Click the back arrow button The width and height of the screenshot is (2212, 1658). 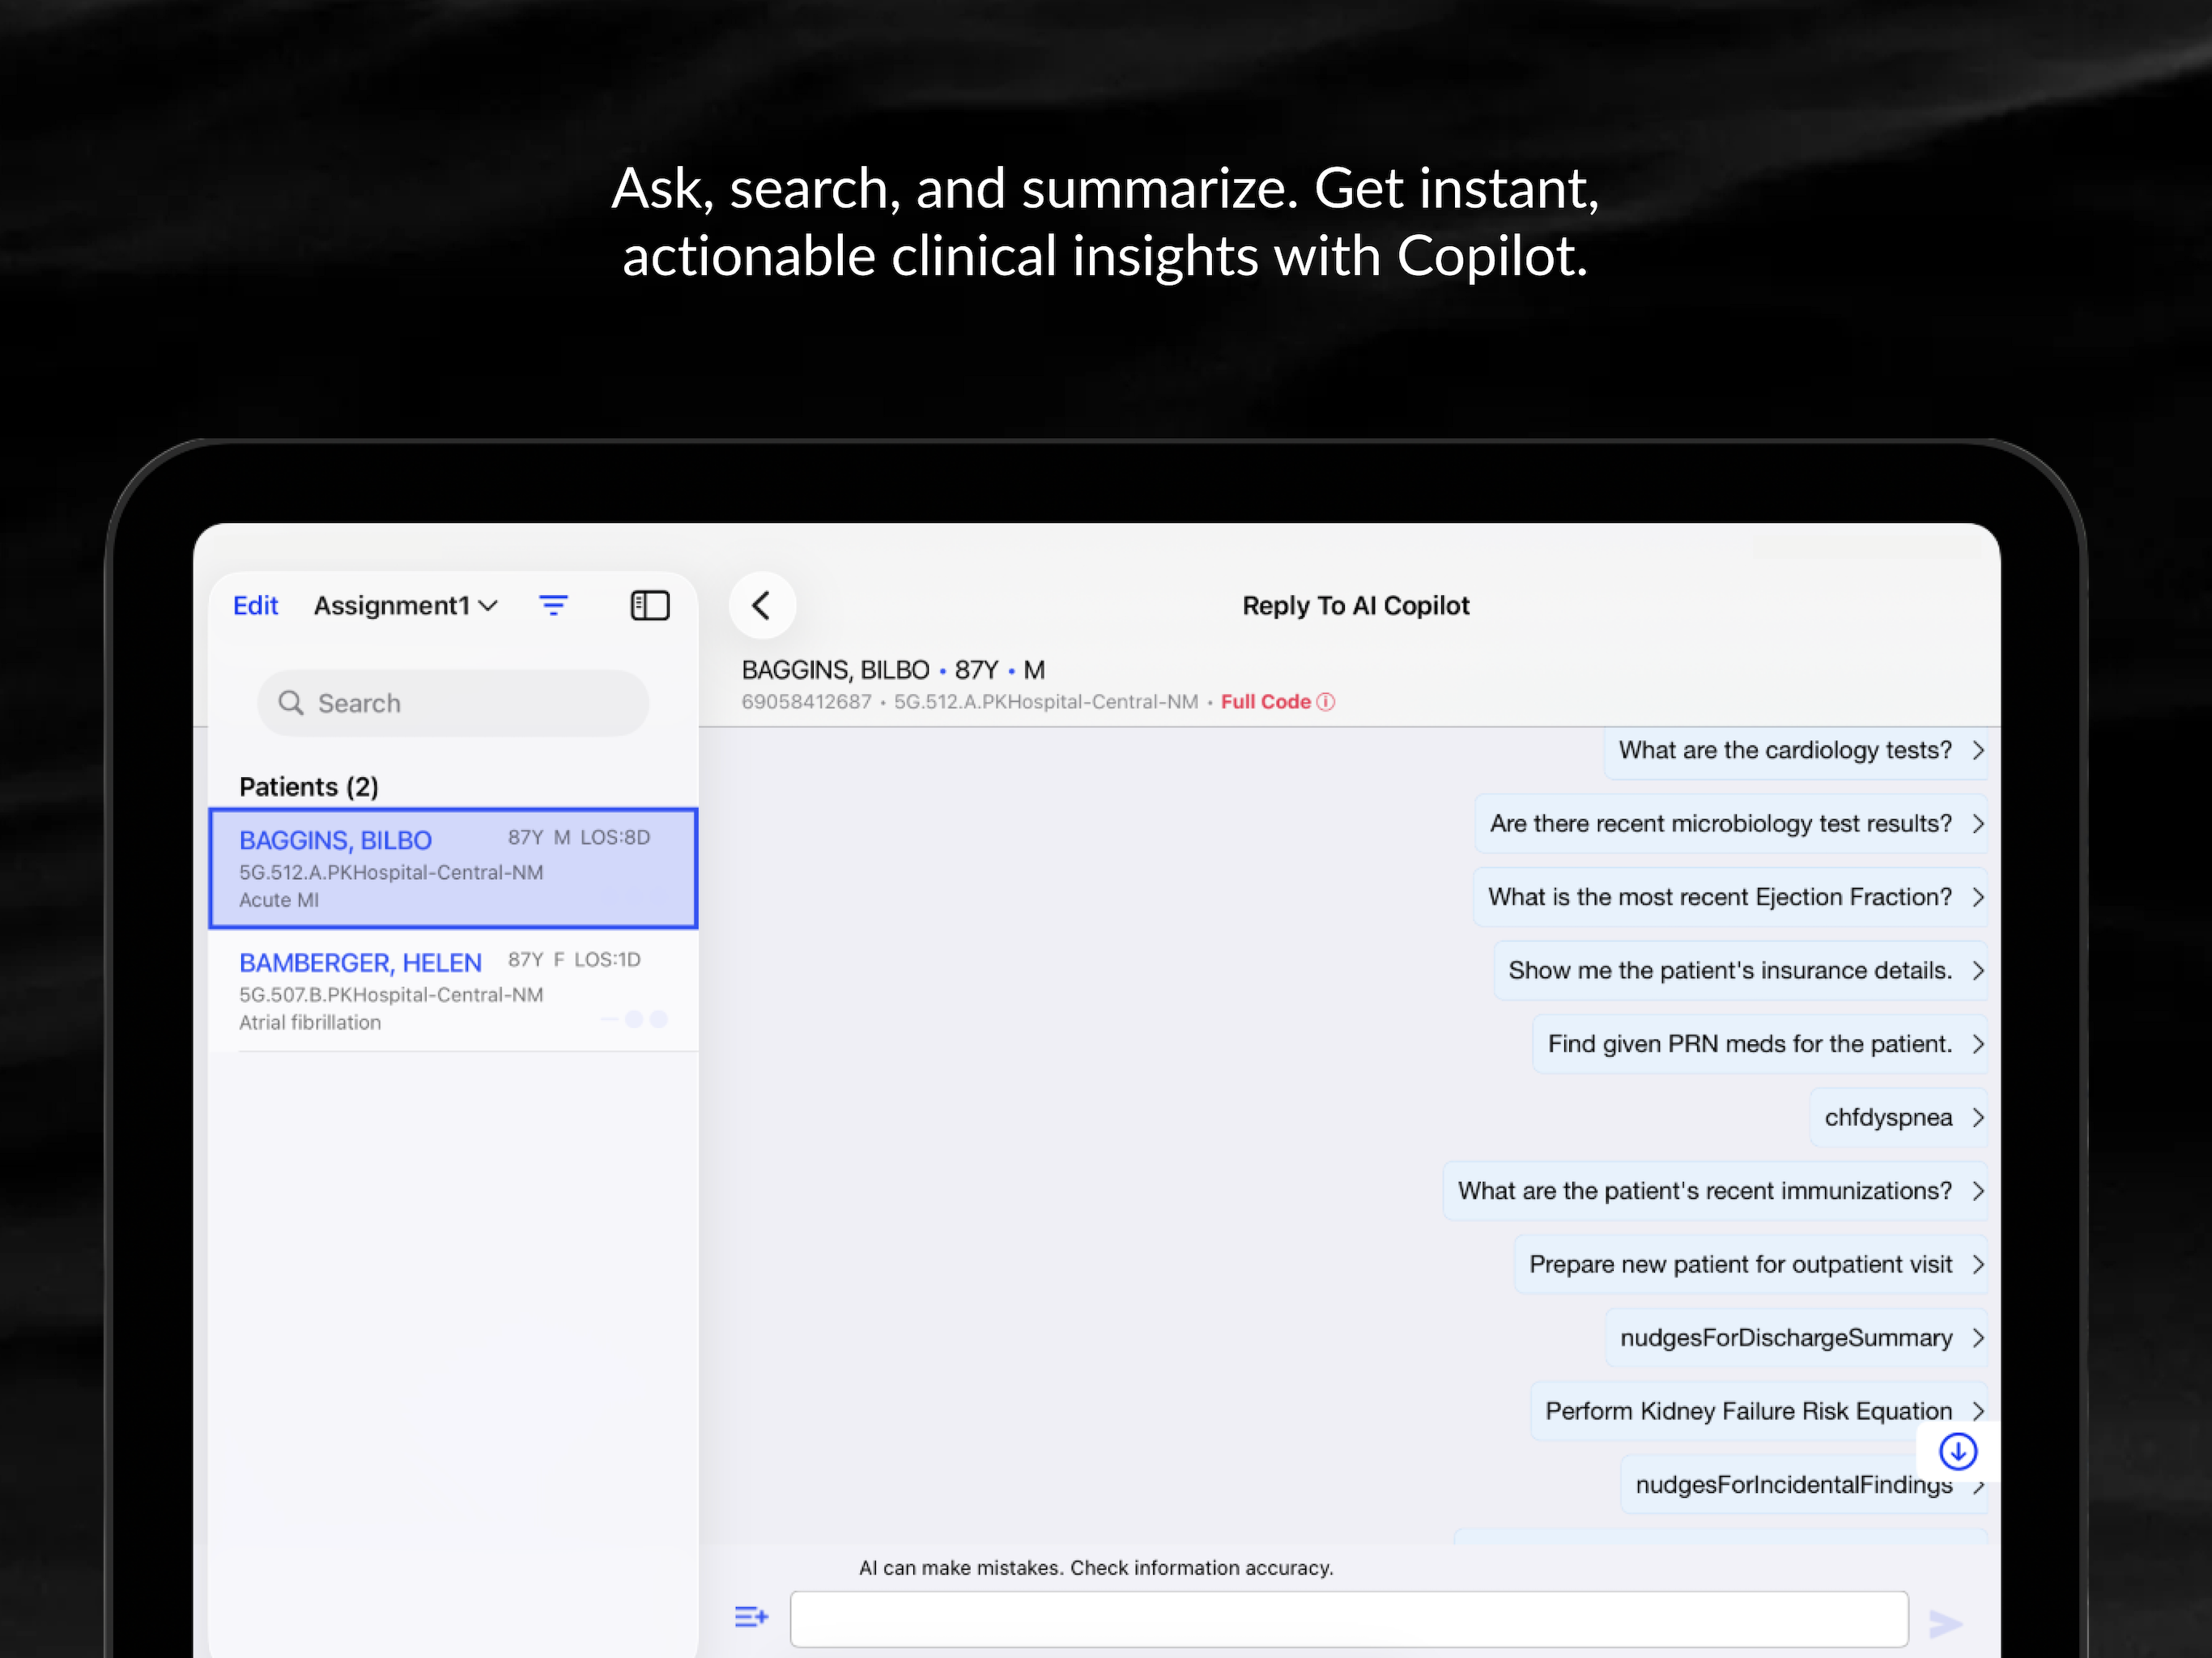coord(762,605)
